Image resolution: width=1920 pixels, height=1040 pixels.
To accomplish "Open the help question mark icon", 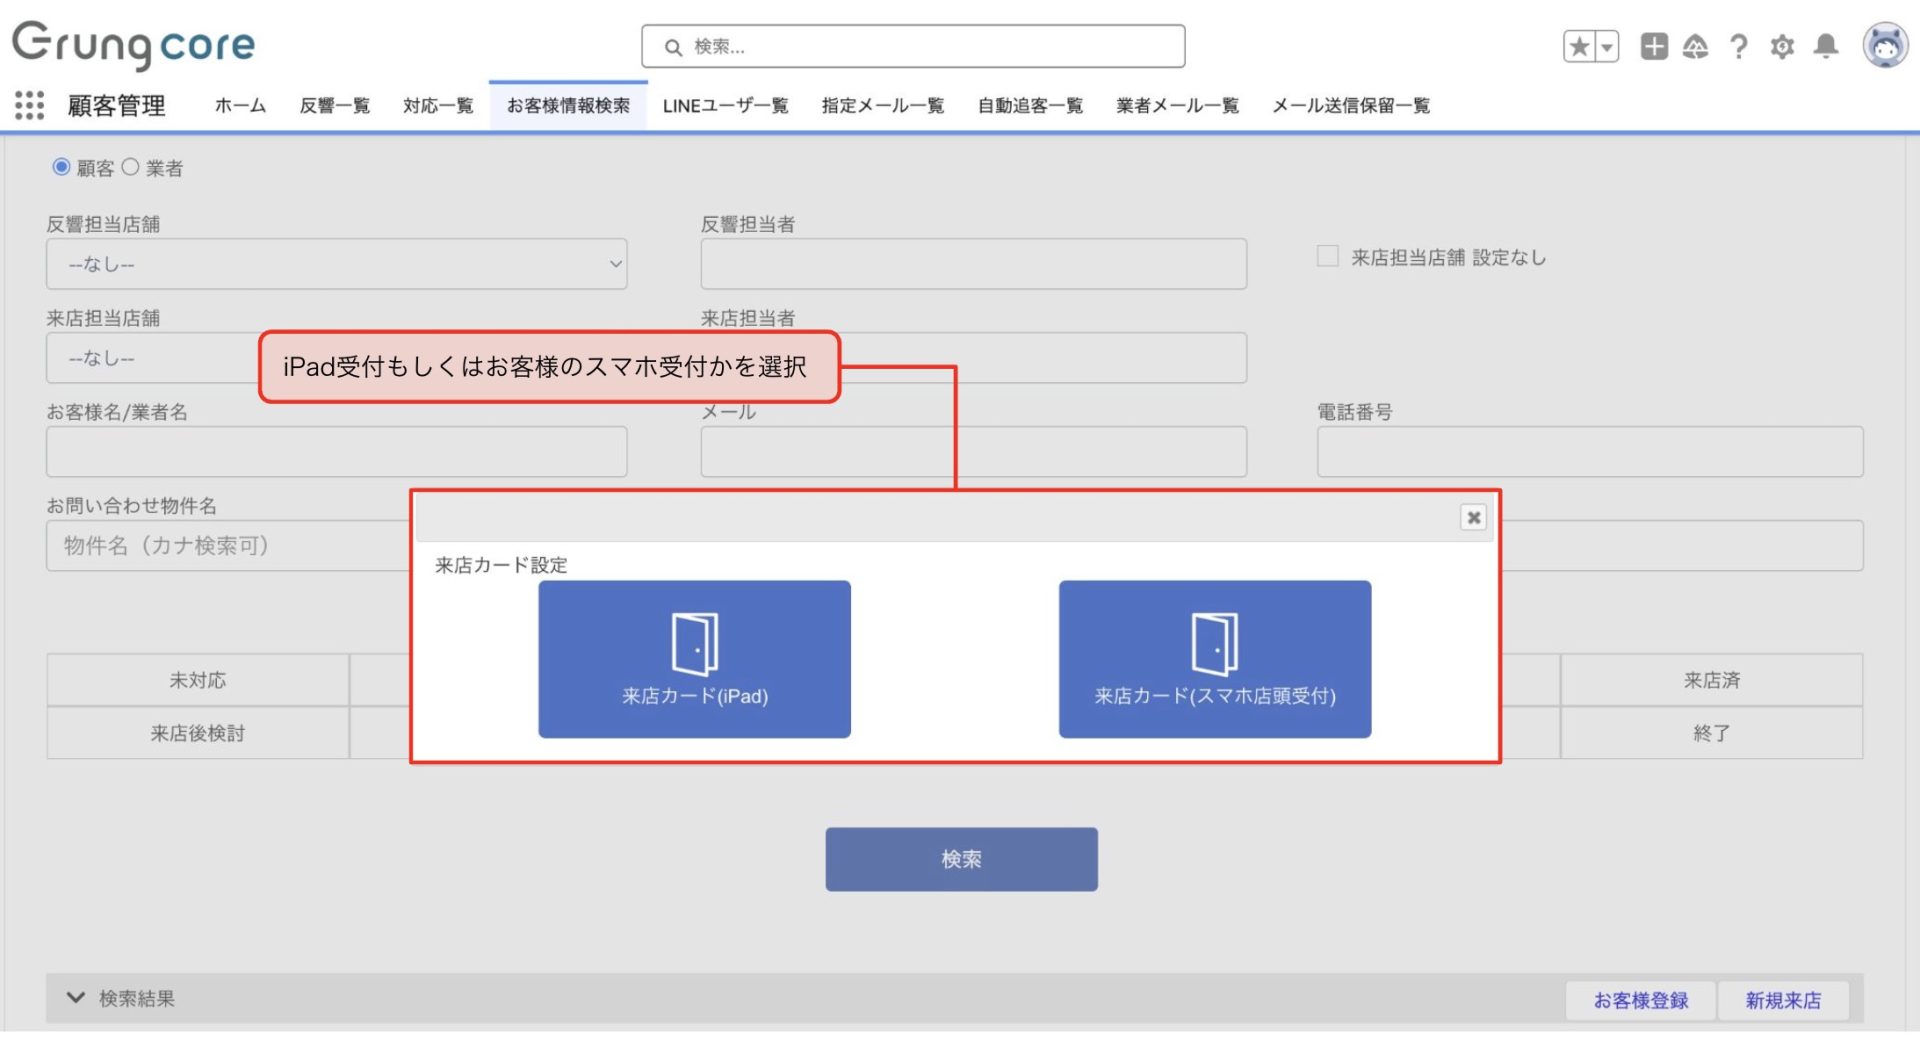I will [x=1739, y=47].
